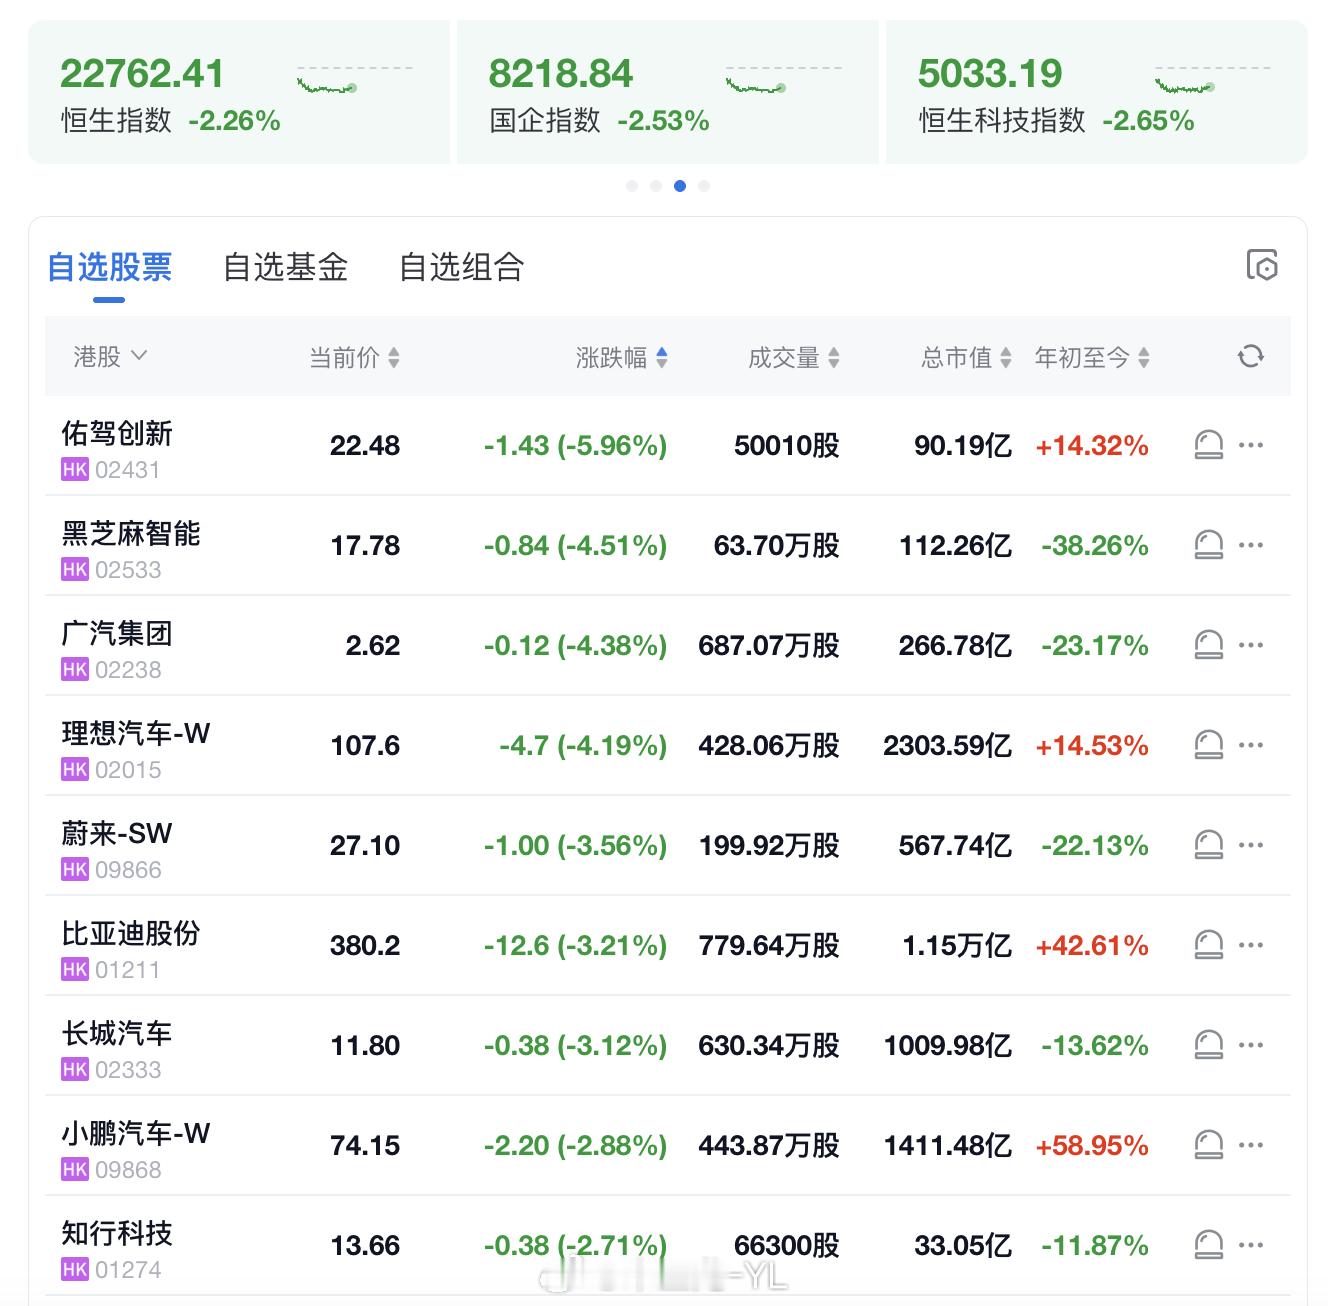Open more options for 比亚迪股份
Viewport: 1328px width, 1306px height.
[x=1251, y=945]
